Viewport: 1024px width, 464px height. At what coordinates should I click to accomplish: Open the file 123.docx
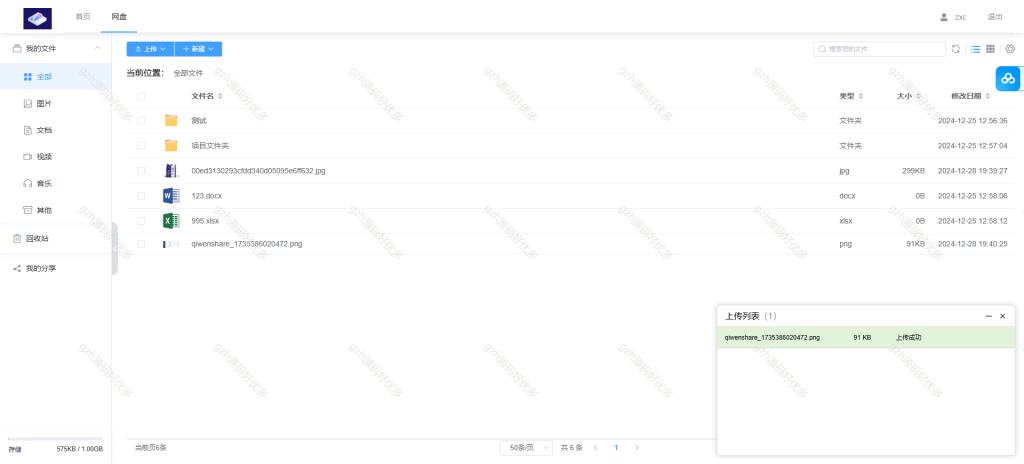coord(207,195)
